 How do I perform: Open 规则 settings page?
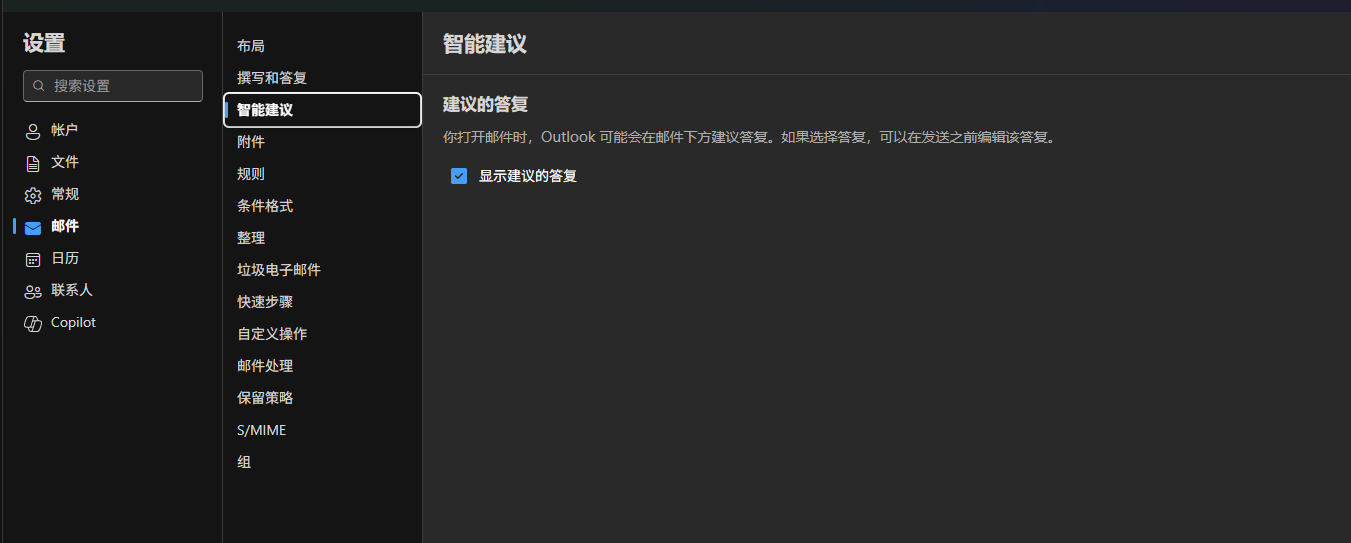click(322, 174)
